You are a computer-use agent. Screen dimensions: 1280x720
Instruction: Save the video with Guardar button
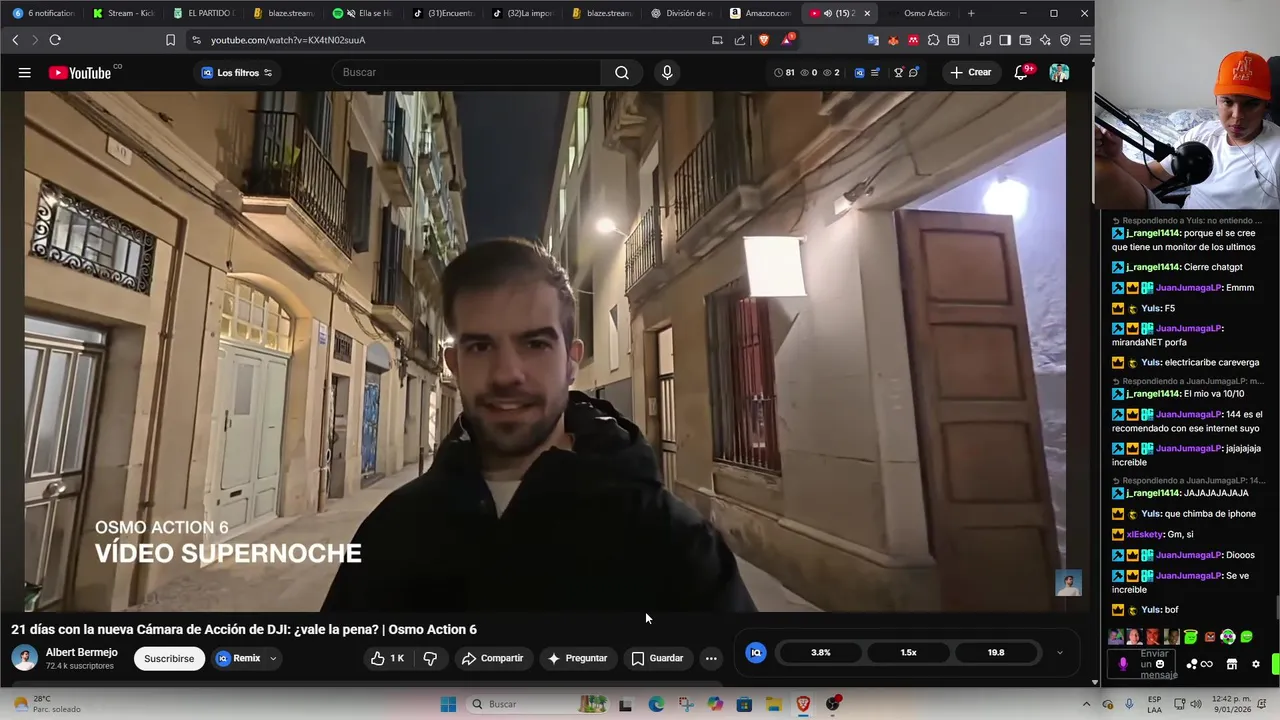coord(657,658)
